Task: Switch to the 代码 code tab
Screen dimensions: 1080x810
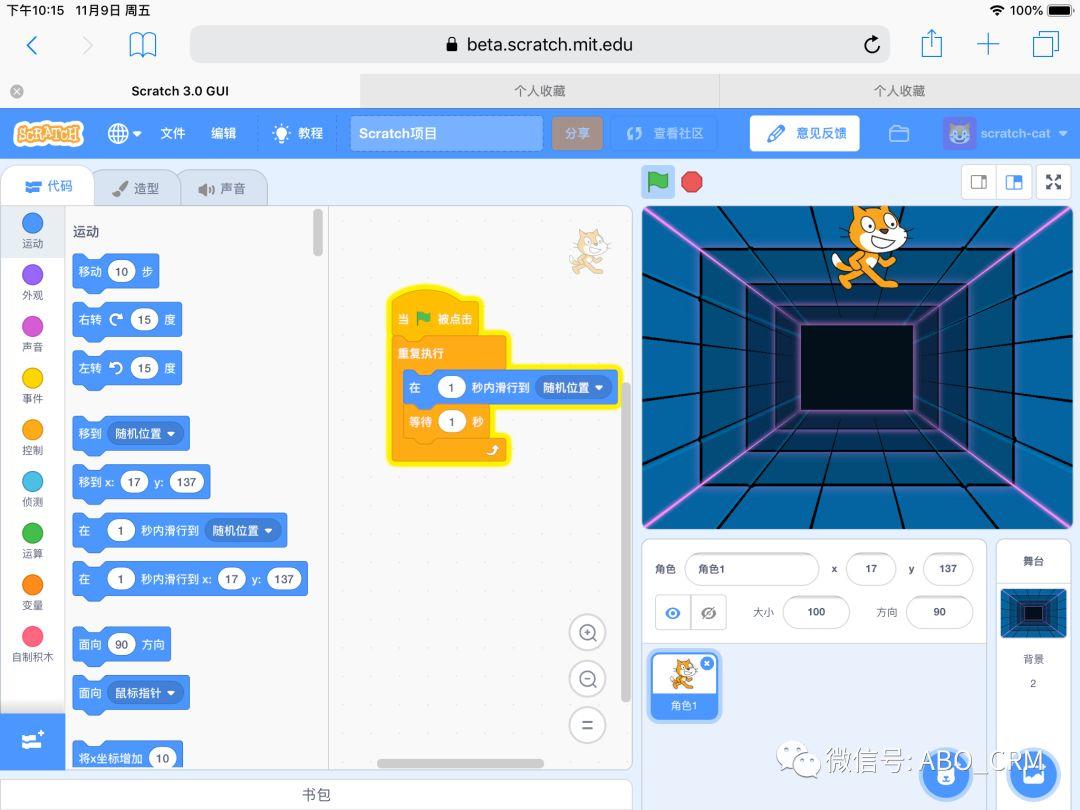Action: tap(48, 186)
